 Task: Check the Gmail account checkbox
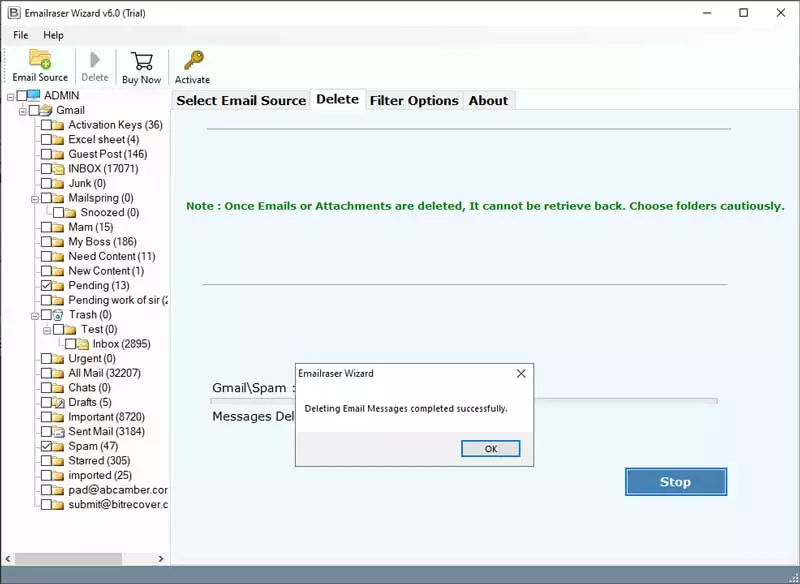(x=34, y=110)
